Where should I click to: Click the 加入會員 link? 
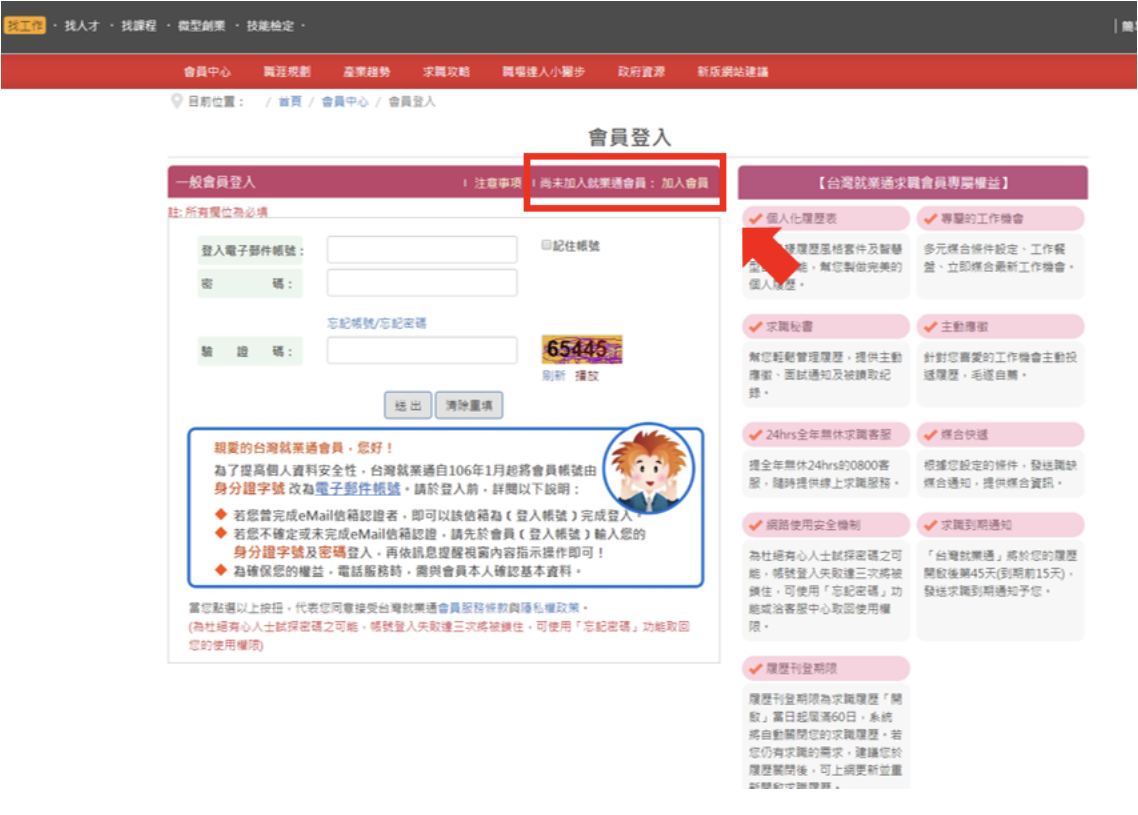click(x=684, y=183)
